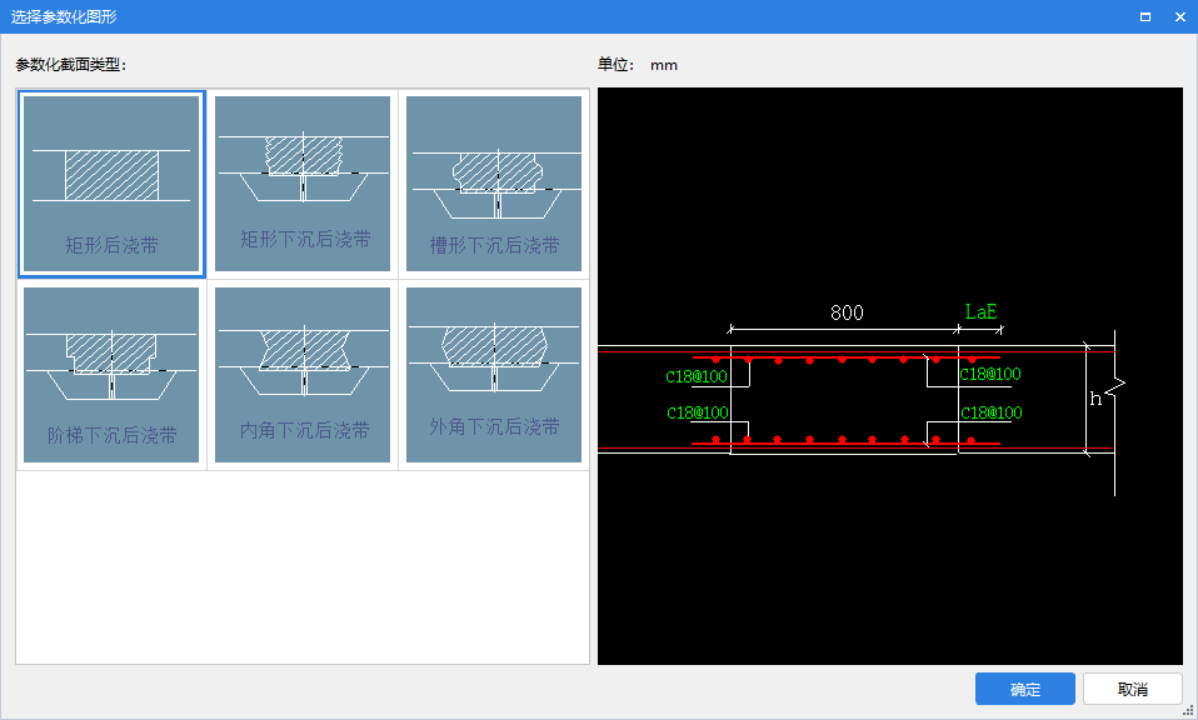Edit the upper-left C18@100 rebar label
1198x720 pixels.
(x=696, y=376)
